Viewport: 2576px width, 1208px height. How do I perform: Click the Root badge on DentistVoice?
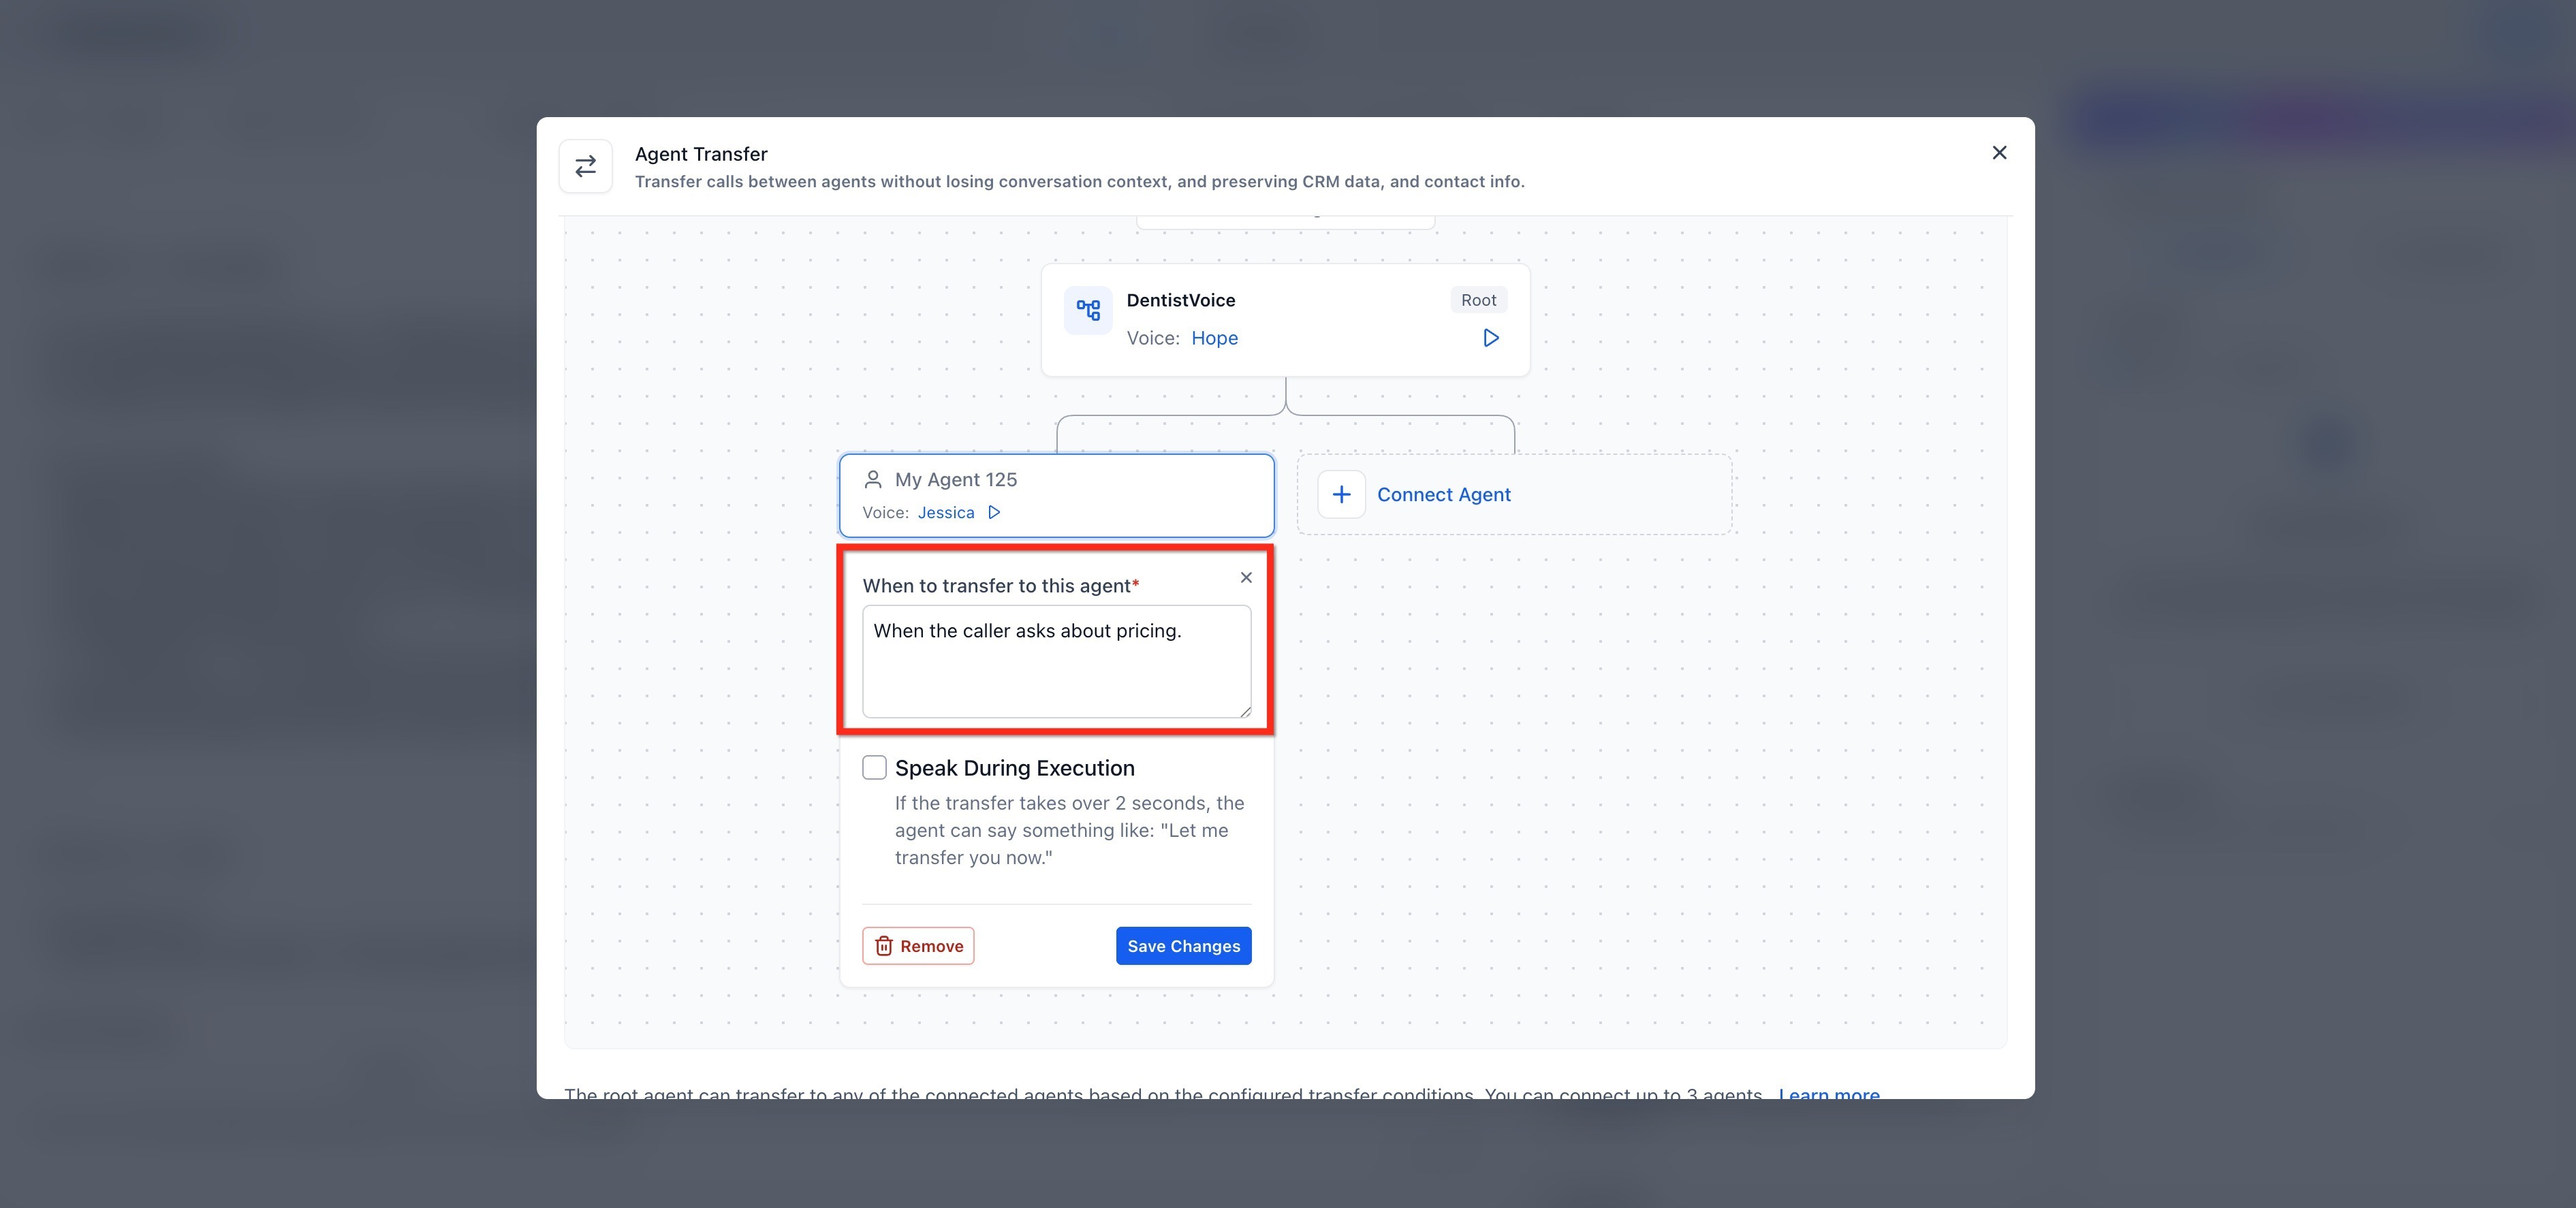pos(1478,300)
